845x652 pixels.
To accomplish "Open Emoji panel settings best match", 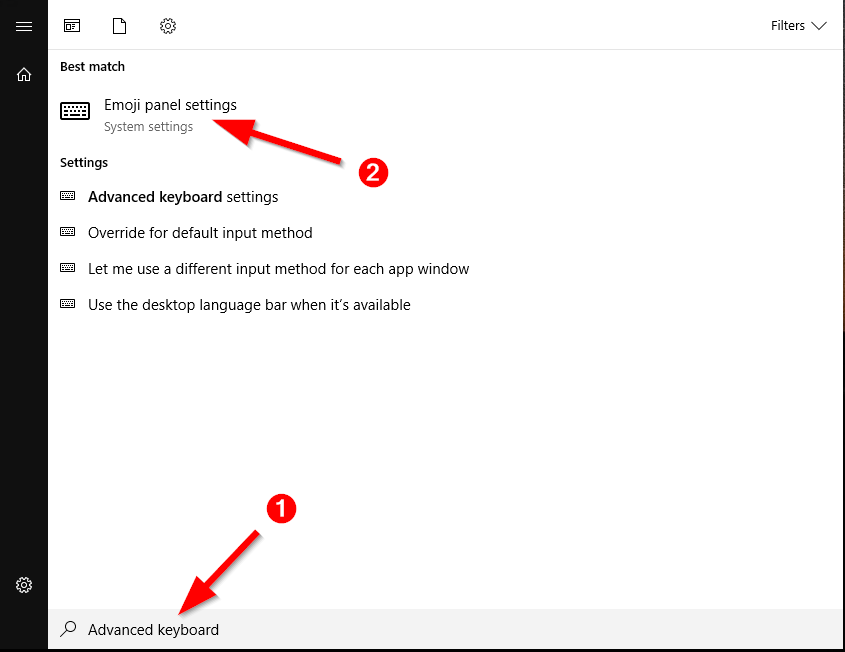I will 170,105.
